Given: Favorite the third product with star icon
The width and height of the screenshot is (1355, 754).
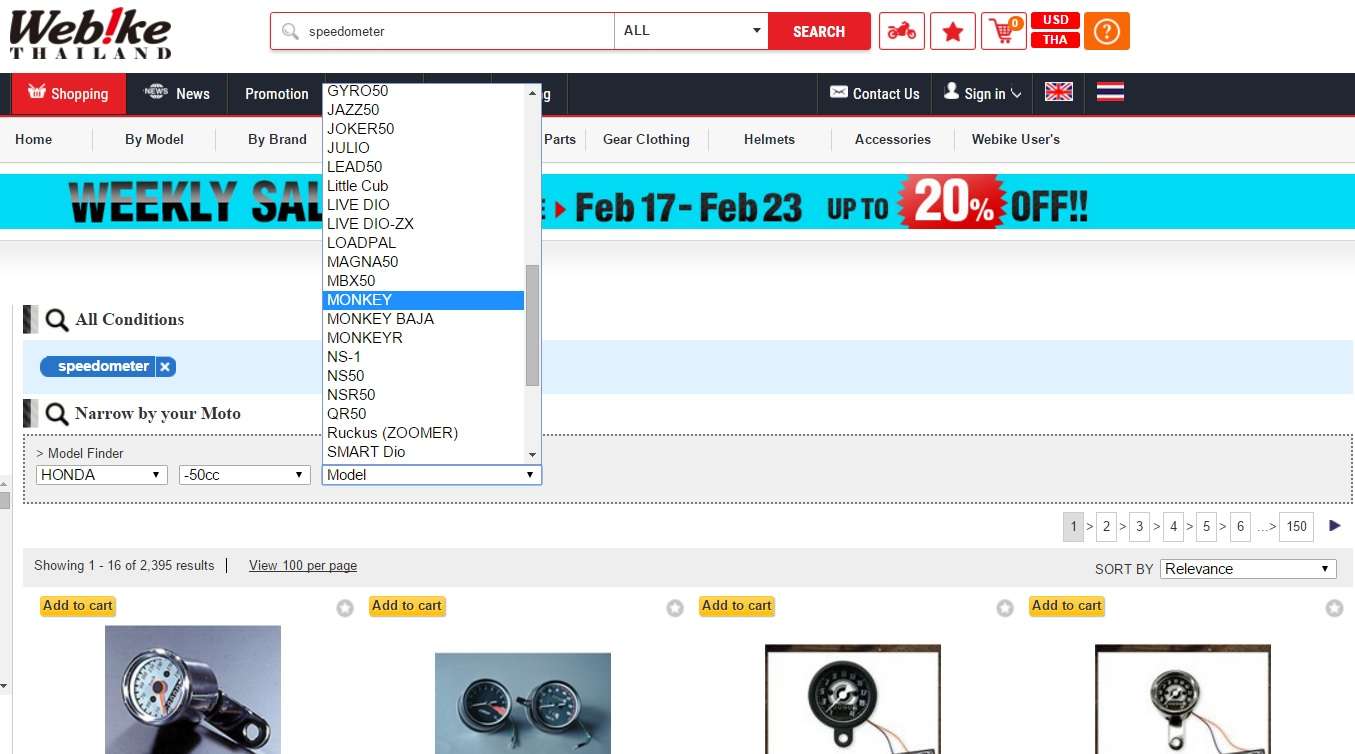Looking at the screenshot, I should coord(1005,608).
